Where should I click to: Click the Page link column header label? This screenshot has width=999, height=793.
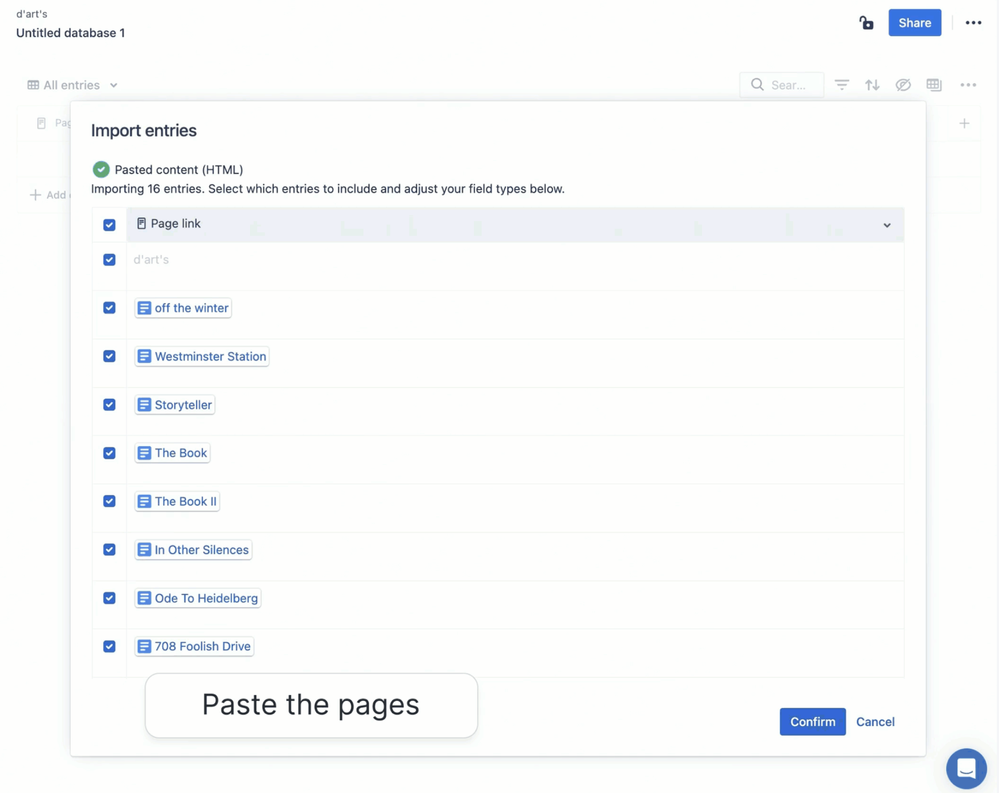tap(175, 224)
